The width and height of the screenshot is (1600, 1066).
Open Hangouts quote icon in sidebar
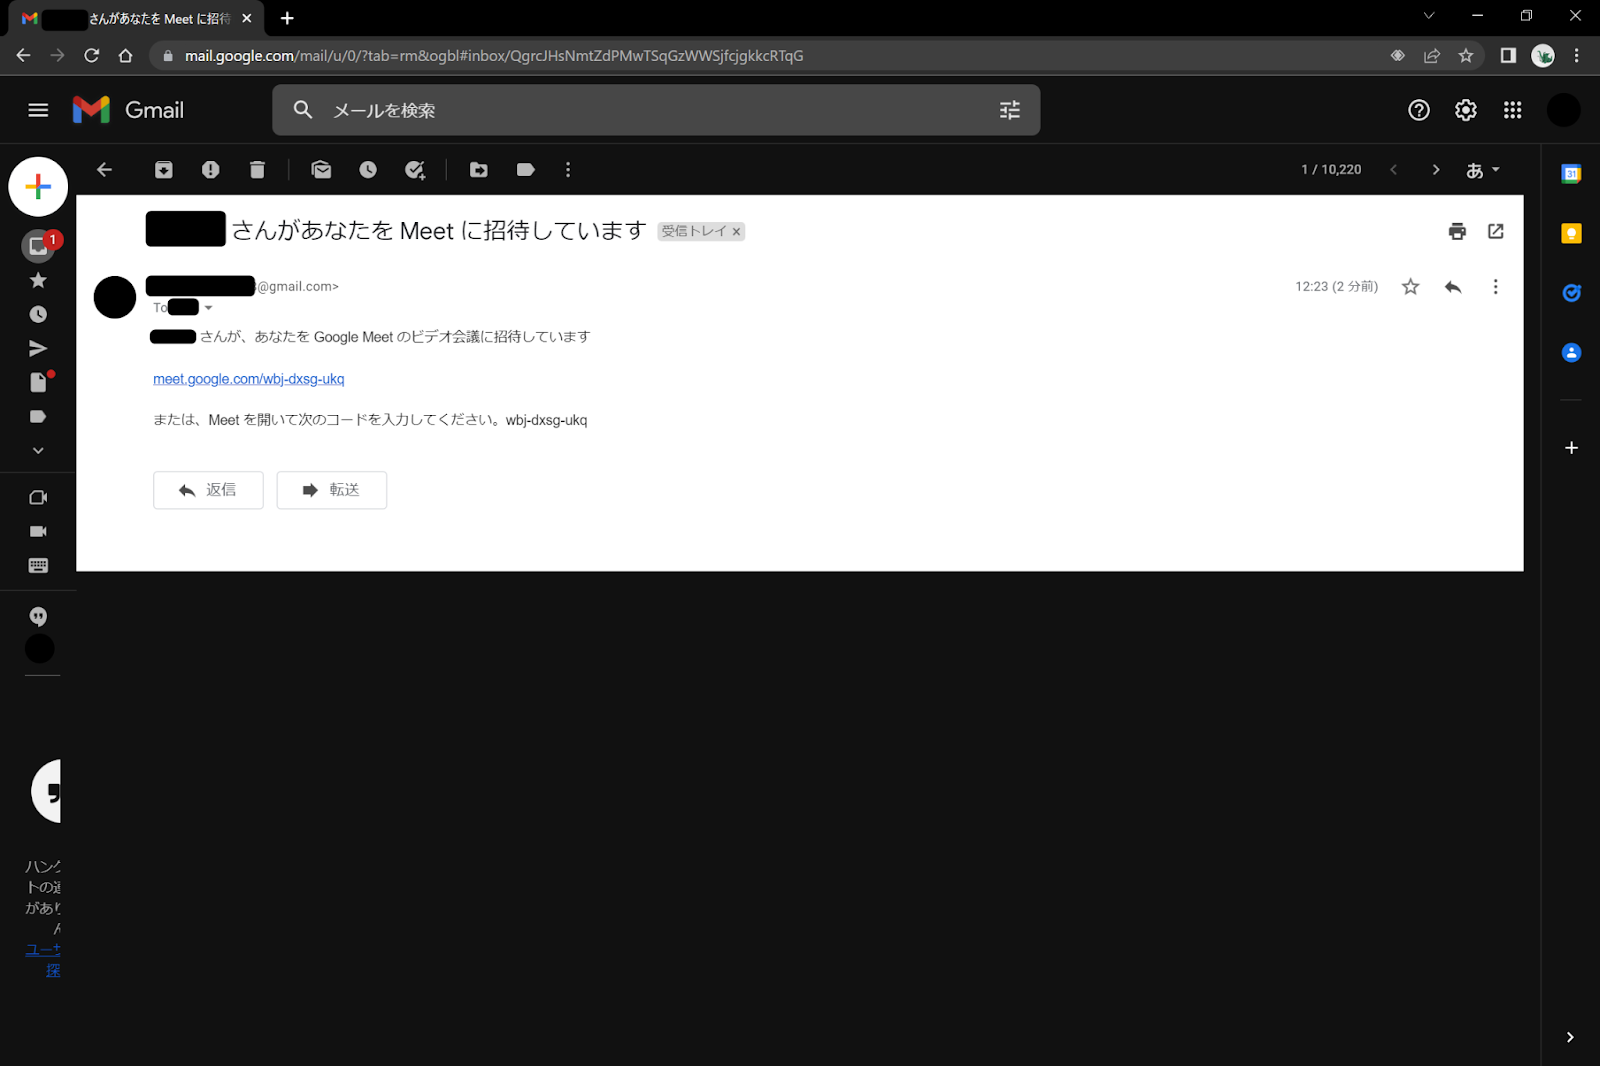tap(38, 616)
